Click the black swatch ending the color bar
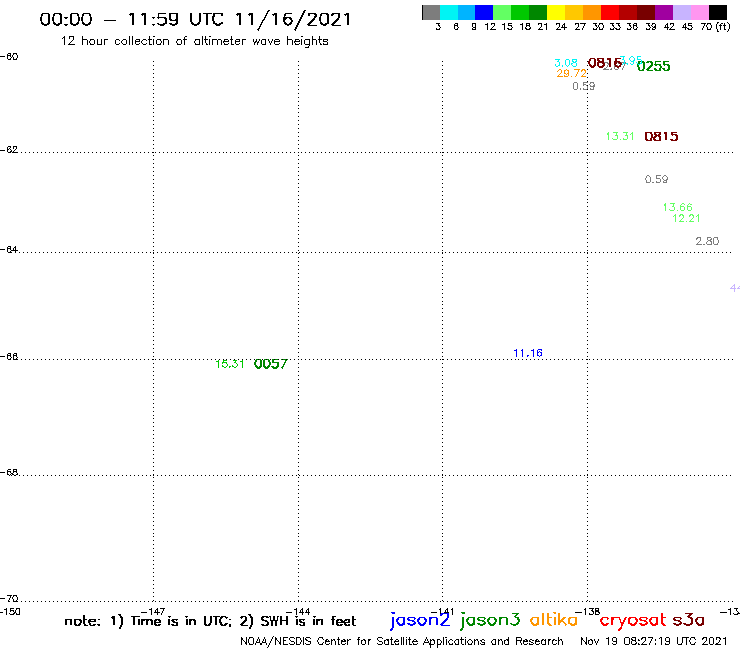The image size is (740, 650). [718, 12]
